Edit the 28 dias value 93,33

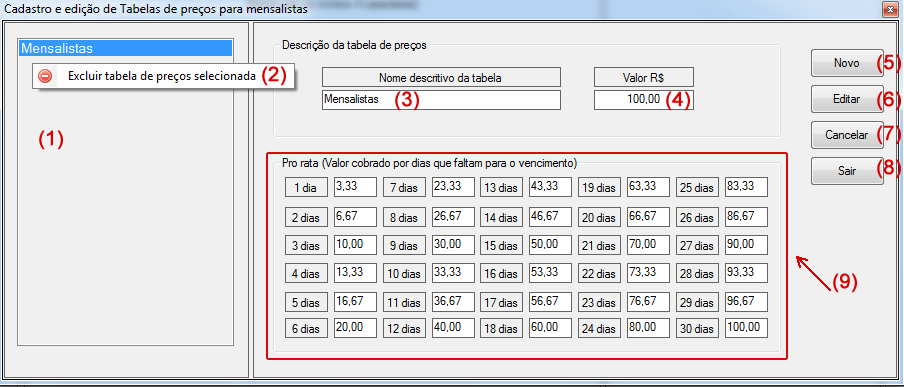(747, 273)
